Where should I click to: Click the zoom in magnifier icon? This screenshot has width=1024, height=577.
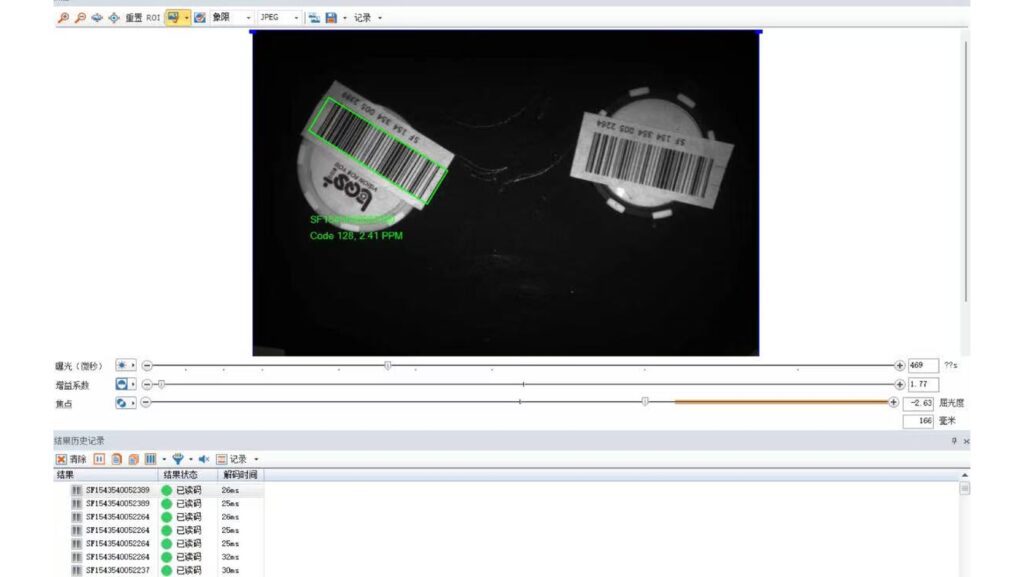click(63, 18)
